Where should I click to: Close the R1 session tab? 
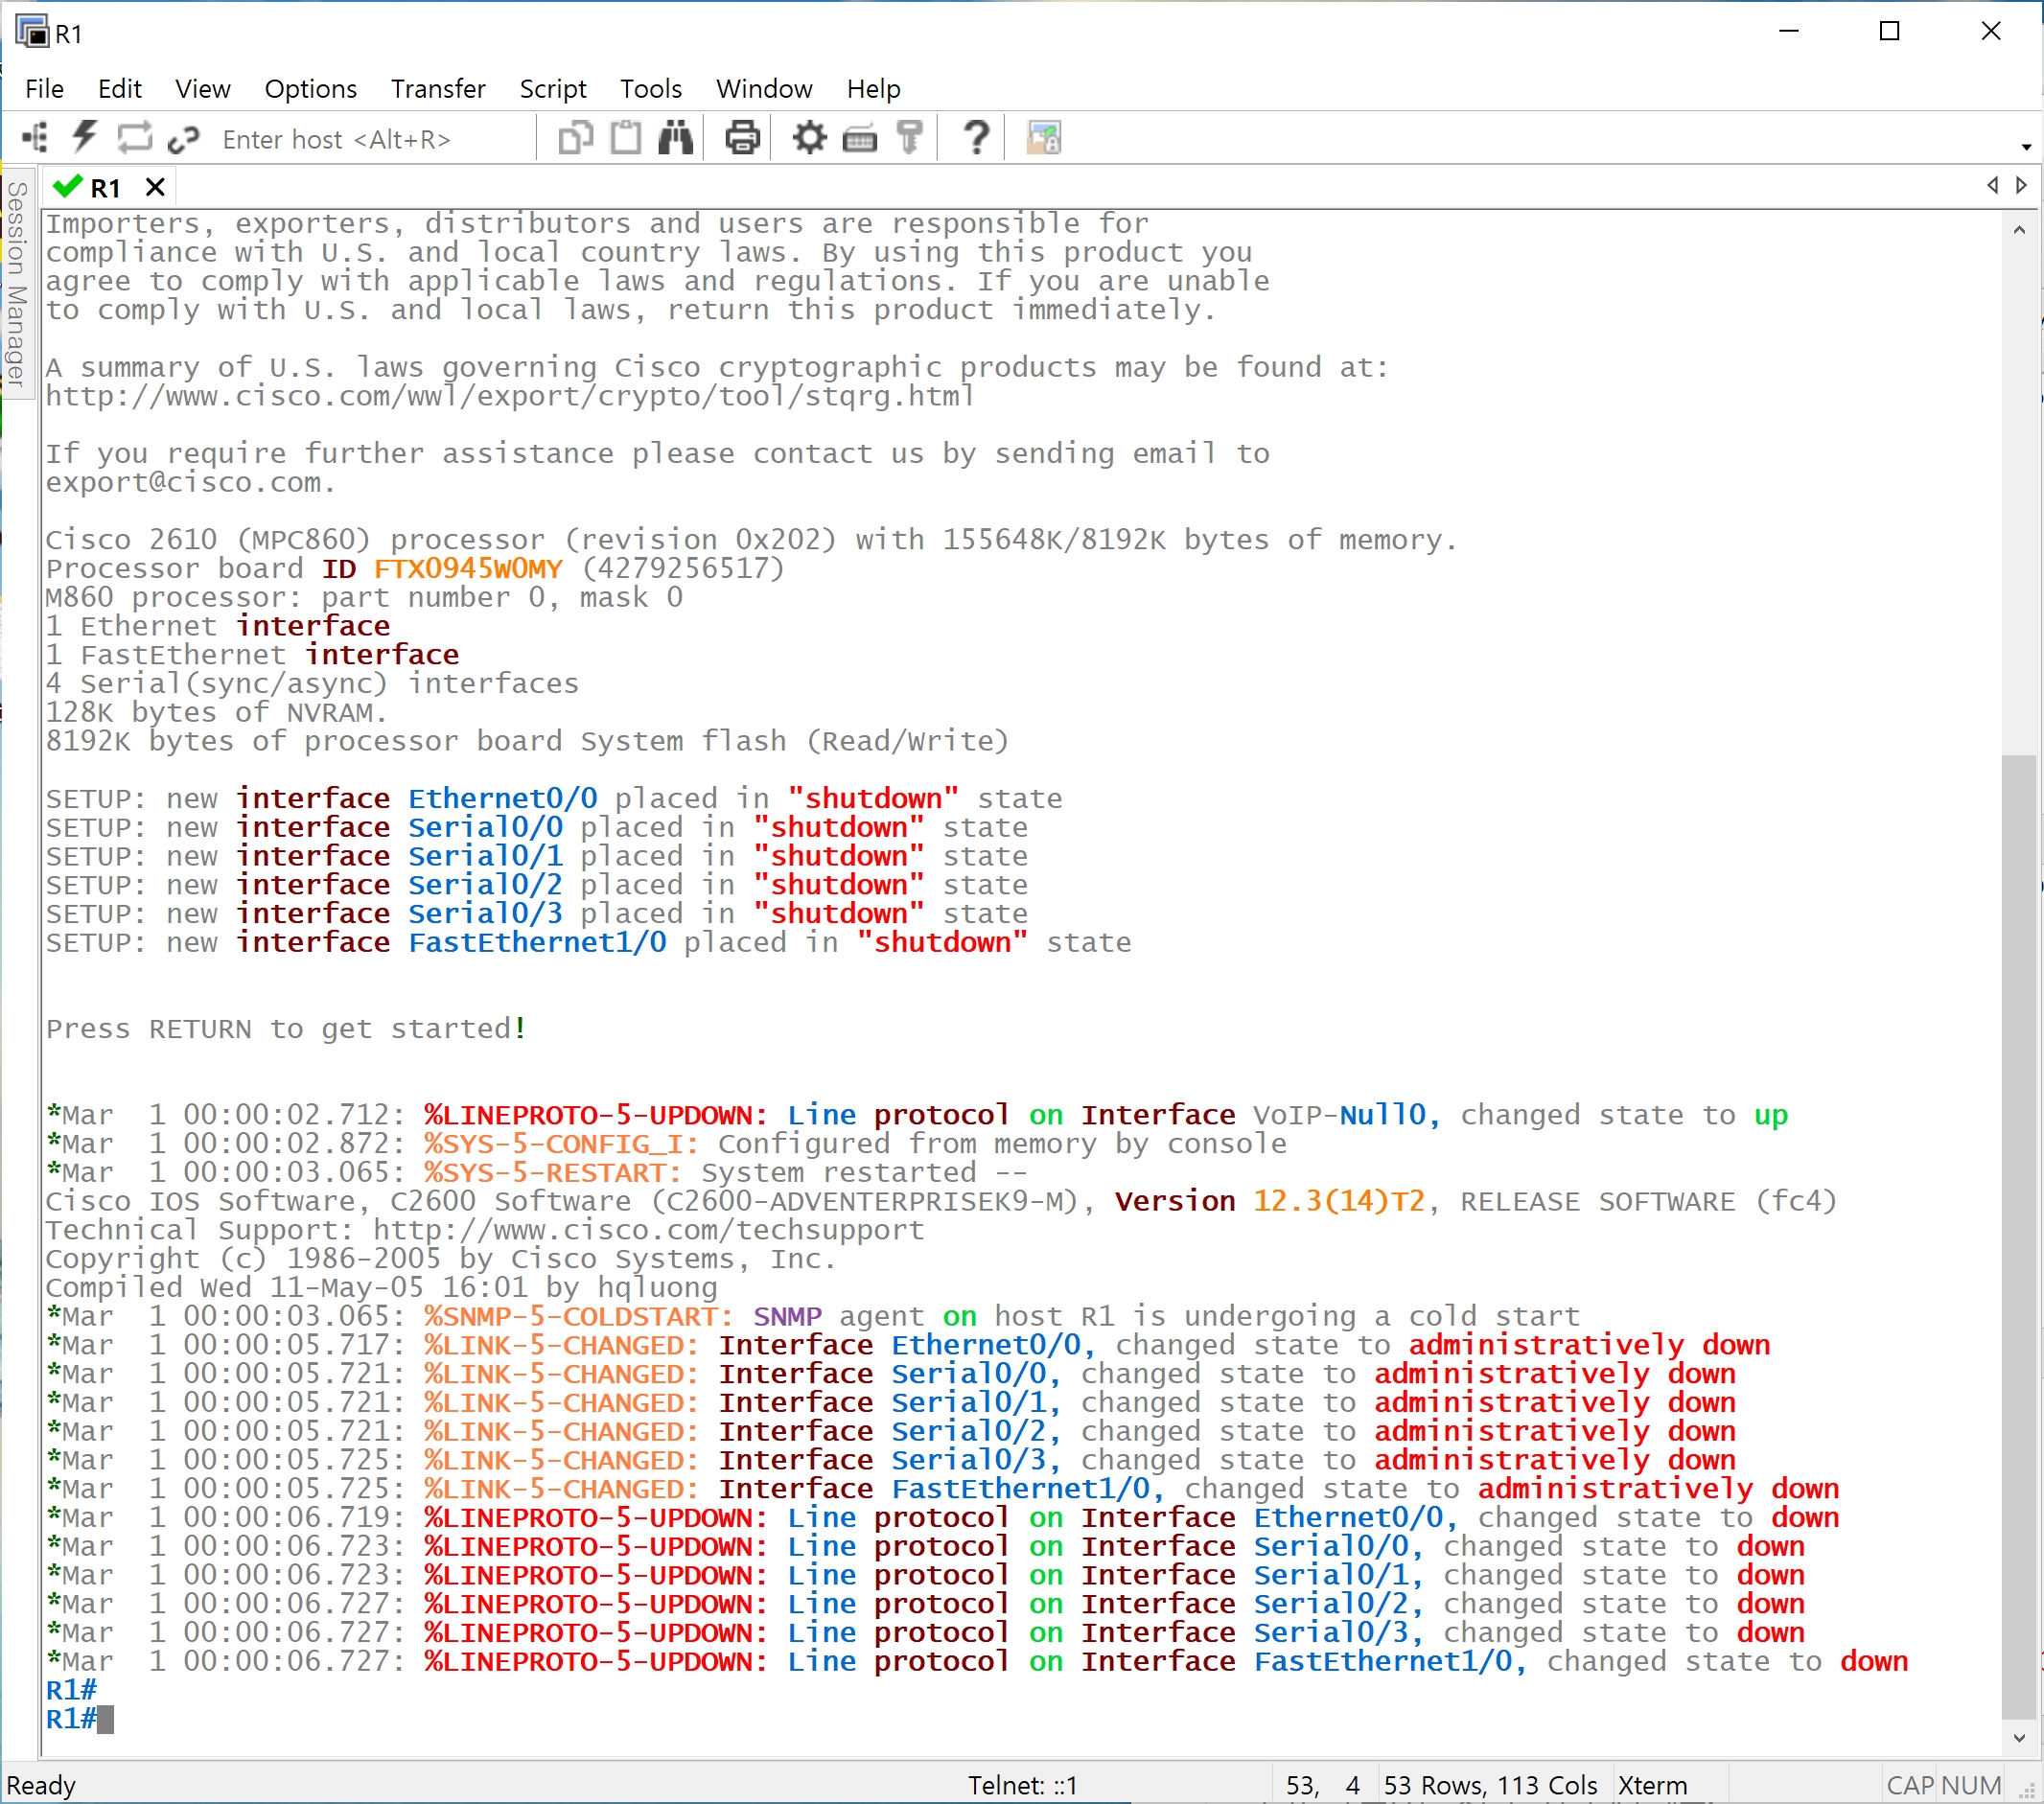click(x=155, y=187)
